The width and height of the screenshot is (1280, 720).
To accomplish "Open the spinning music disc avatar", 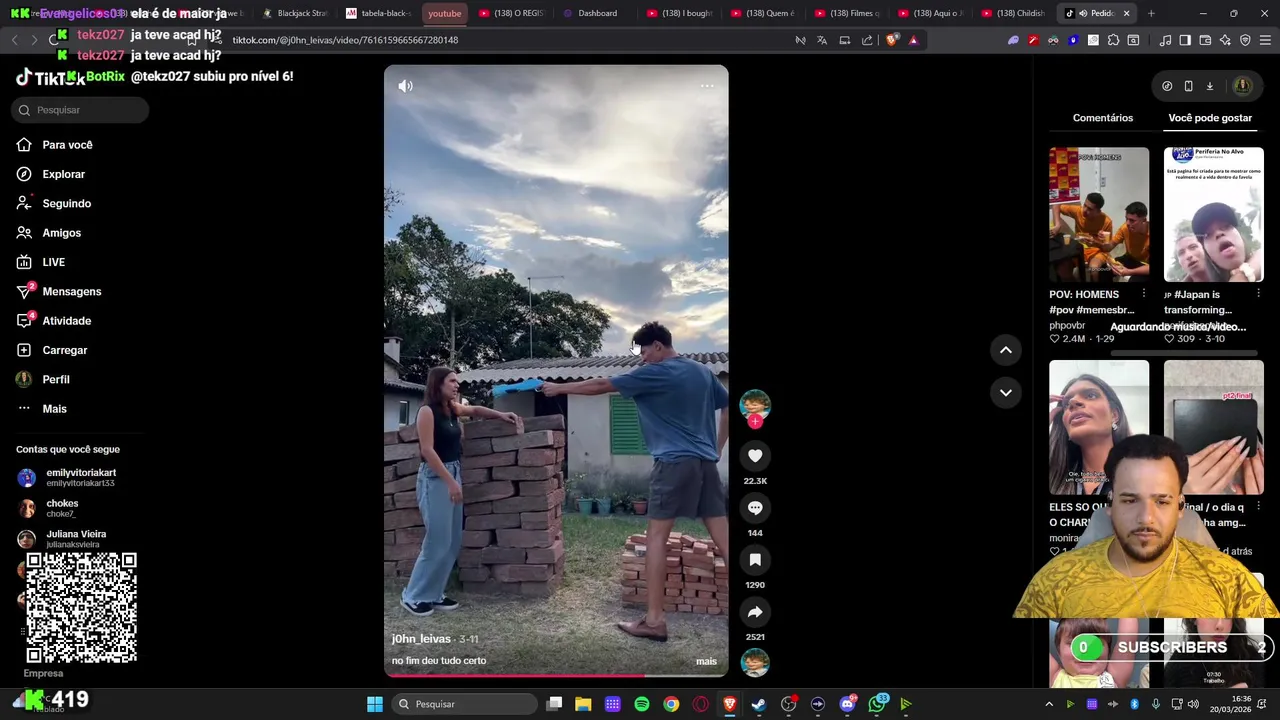I will (755, 663).
